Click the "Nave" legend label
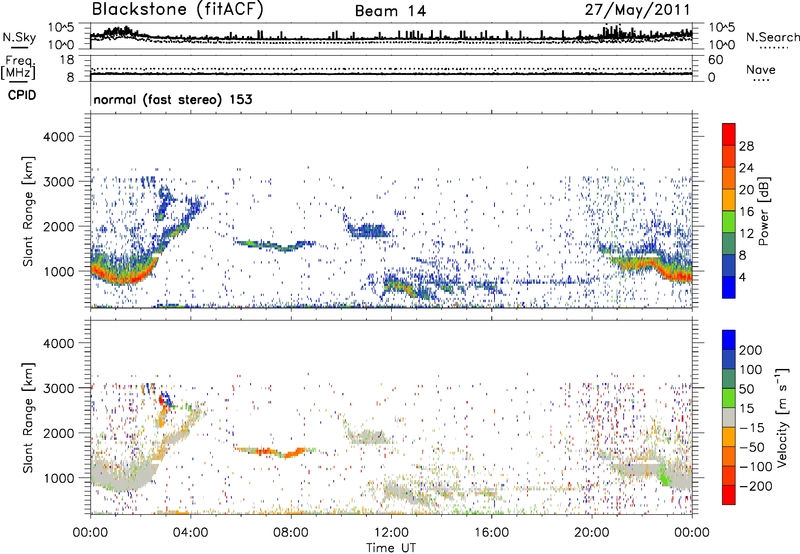800x554 pixels. pyautogui.click(x=760, y=70)
